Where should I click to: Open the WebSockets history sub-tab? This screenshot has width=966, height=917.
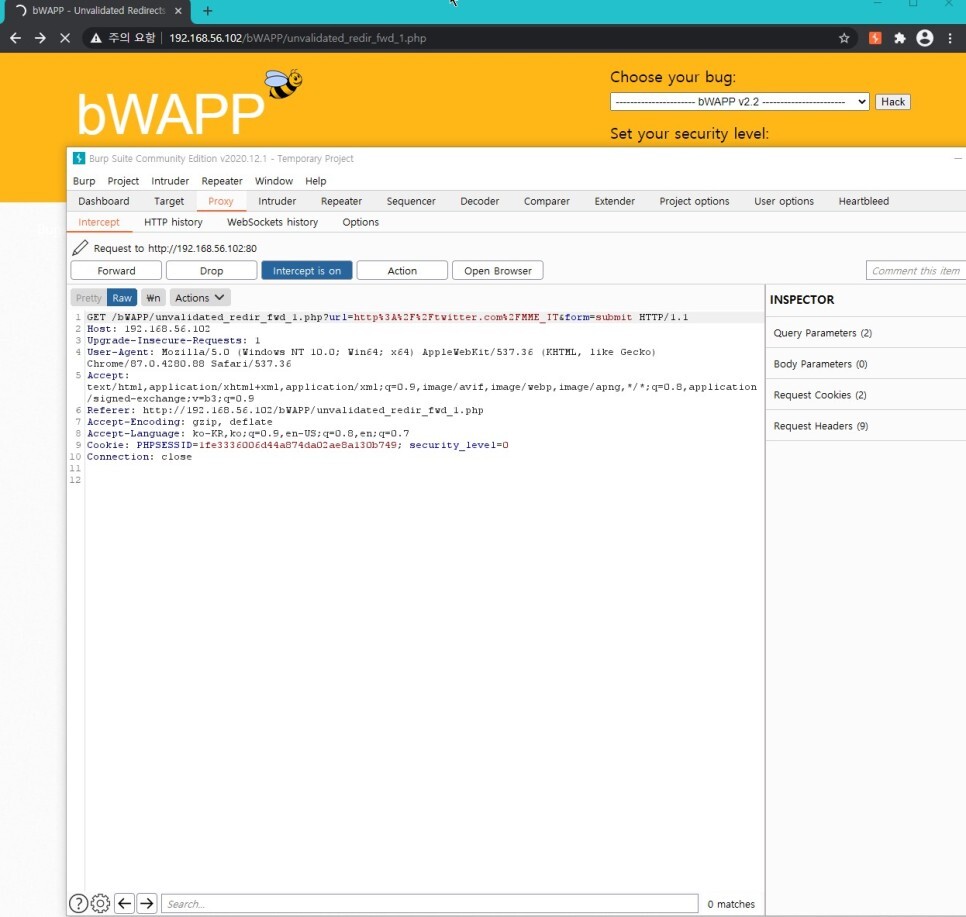tap(272, 222)
